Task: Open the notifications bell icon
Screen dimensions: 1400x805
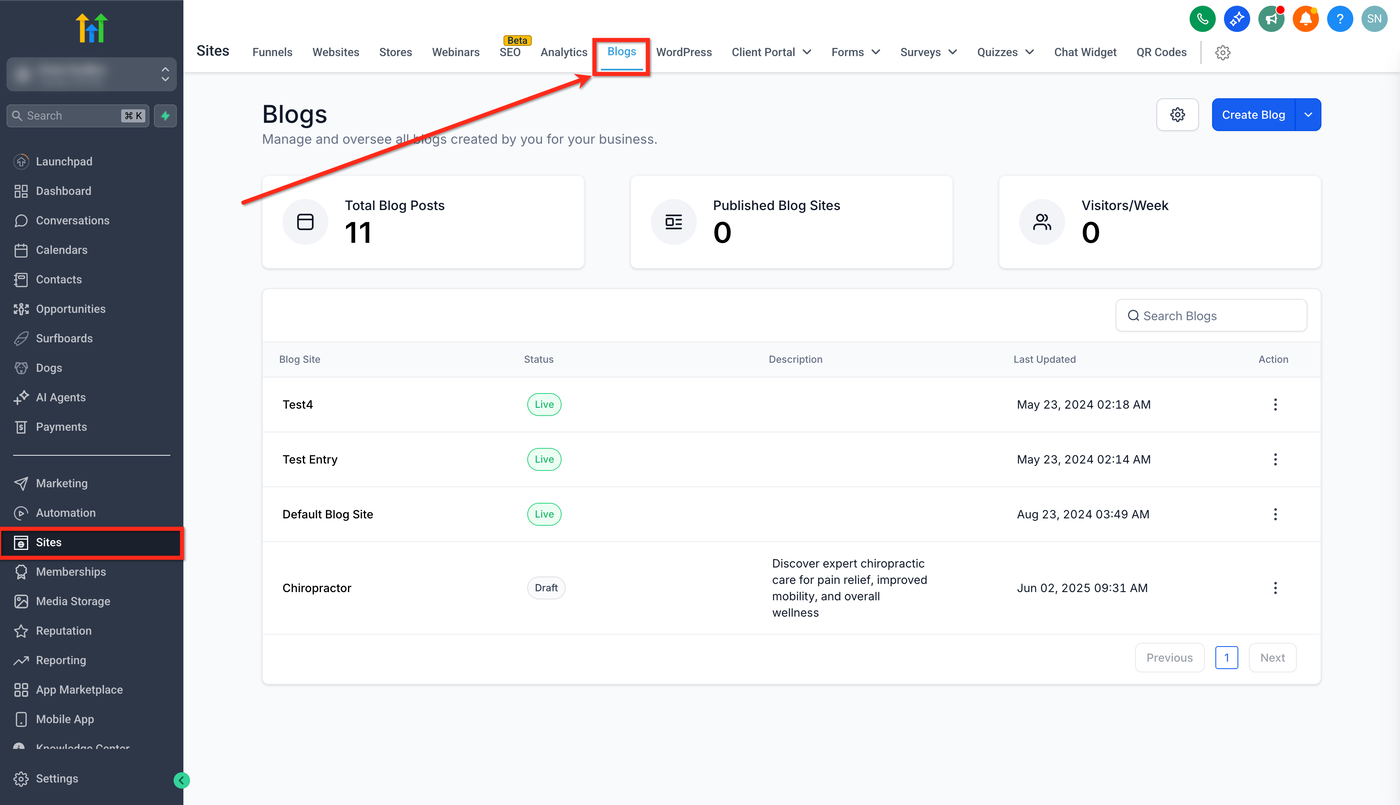Action: 1305,18
